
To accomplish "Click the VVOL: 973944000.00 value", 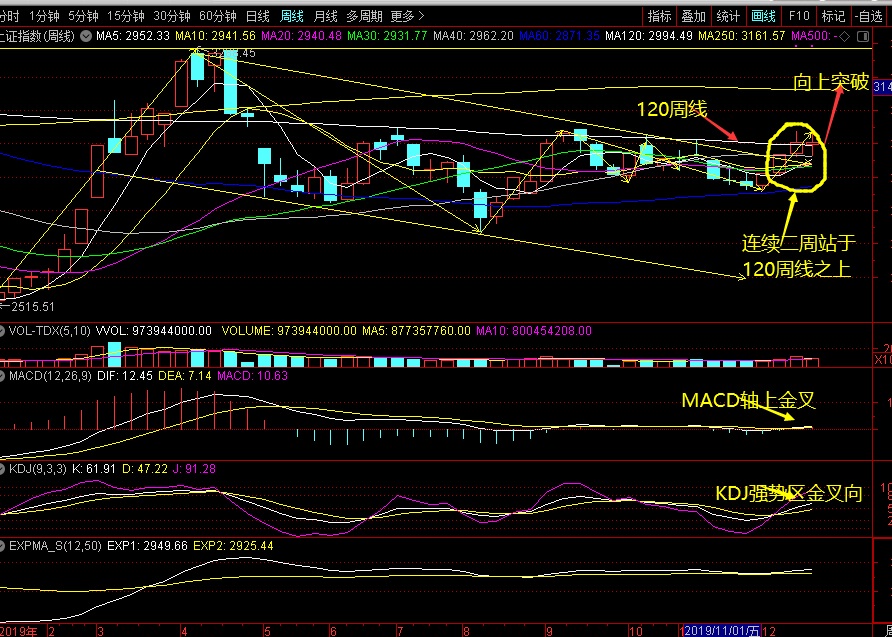I will coord(154,330).
